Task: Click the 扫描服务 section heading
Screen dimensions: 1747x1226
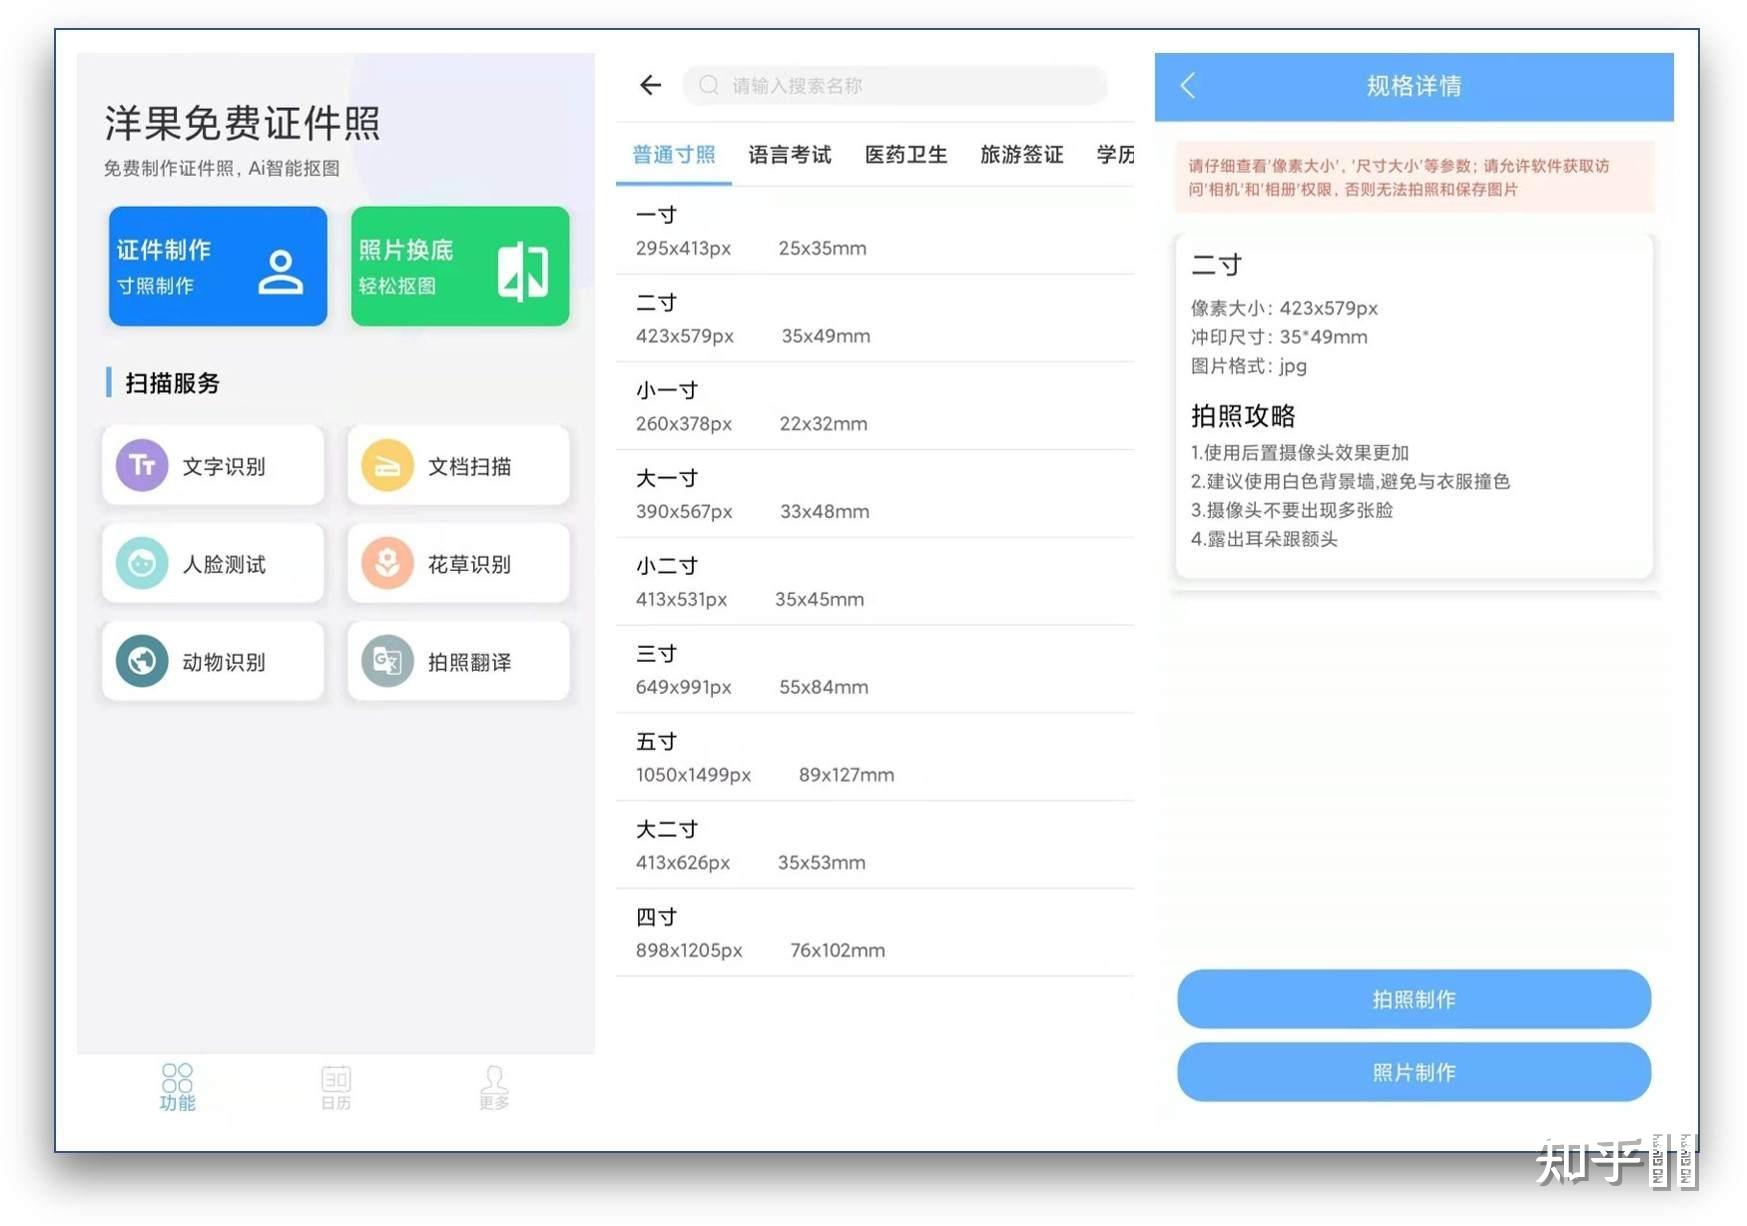Action: 172,383
